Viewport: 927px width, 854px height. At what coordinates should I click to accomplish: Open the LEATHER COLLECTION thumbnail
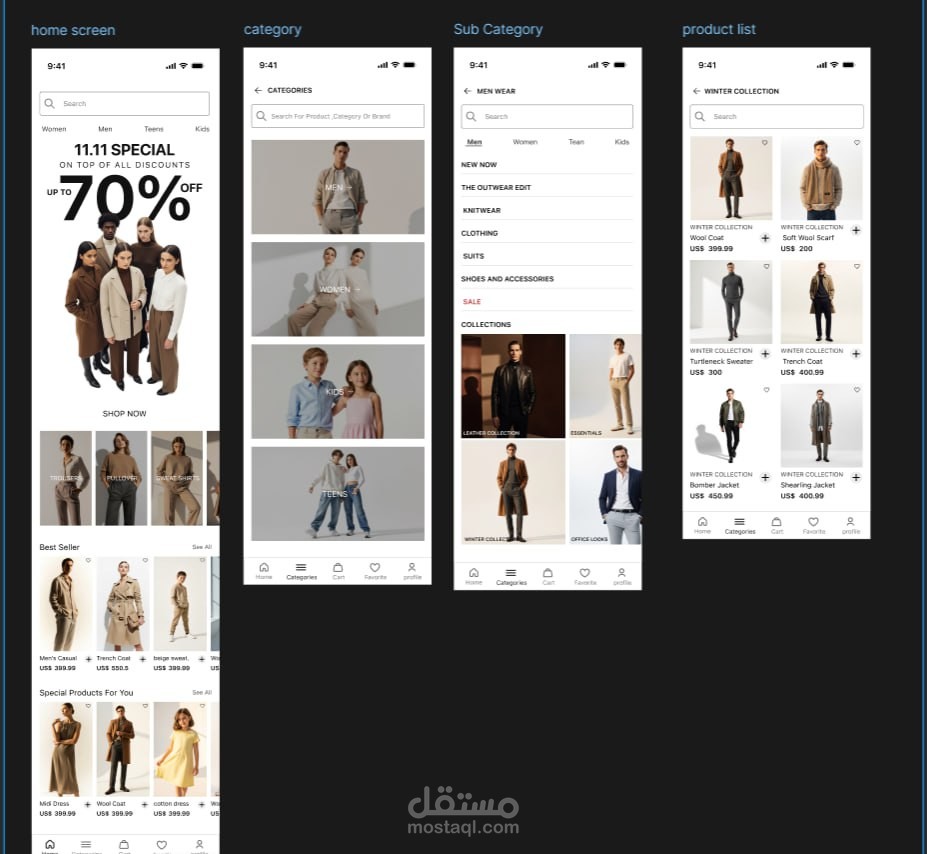click(513, 386)
